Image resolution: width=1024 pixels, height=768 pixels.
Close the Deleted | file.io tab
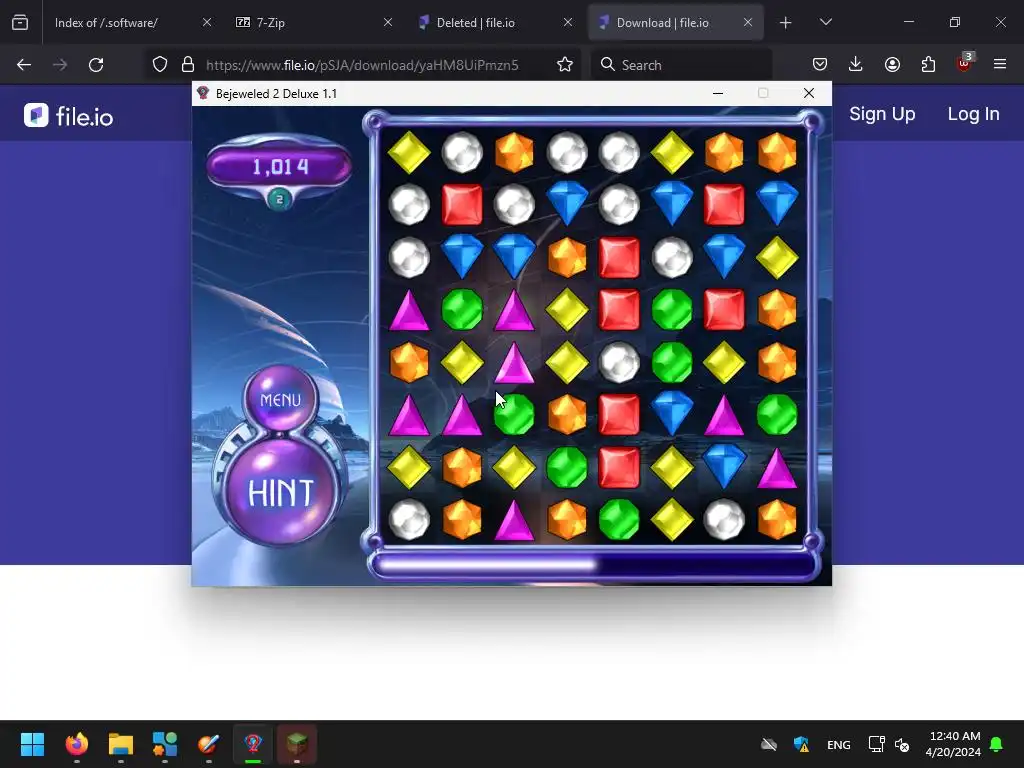coord(568,22)
